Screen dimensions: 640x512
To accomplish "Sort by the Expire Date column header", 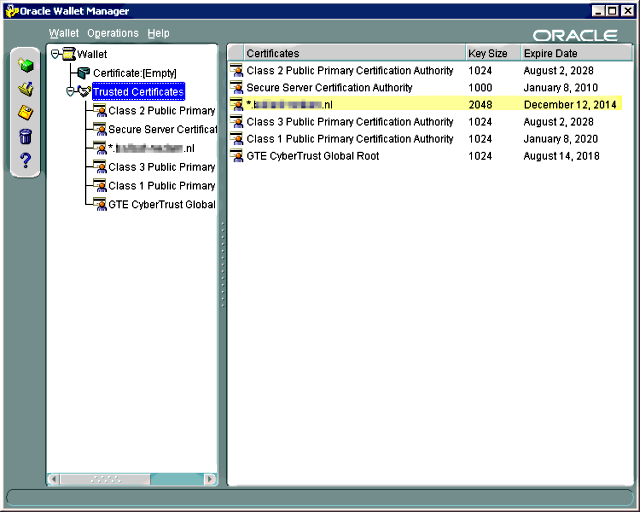I will coord(576,53).
